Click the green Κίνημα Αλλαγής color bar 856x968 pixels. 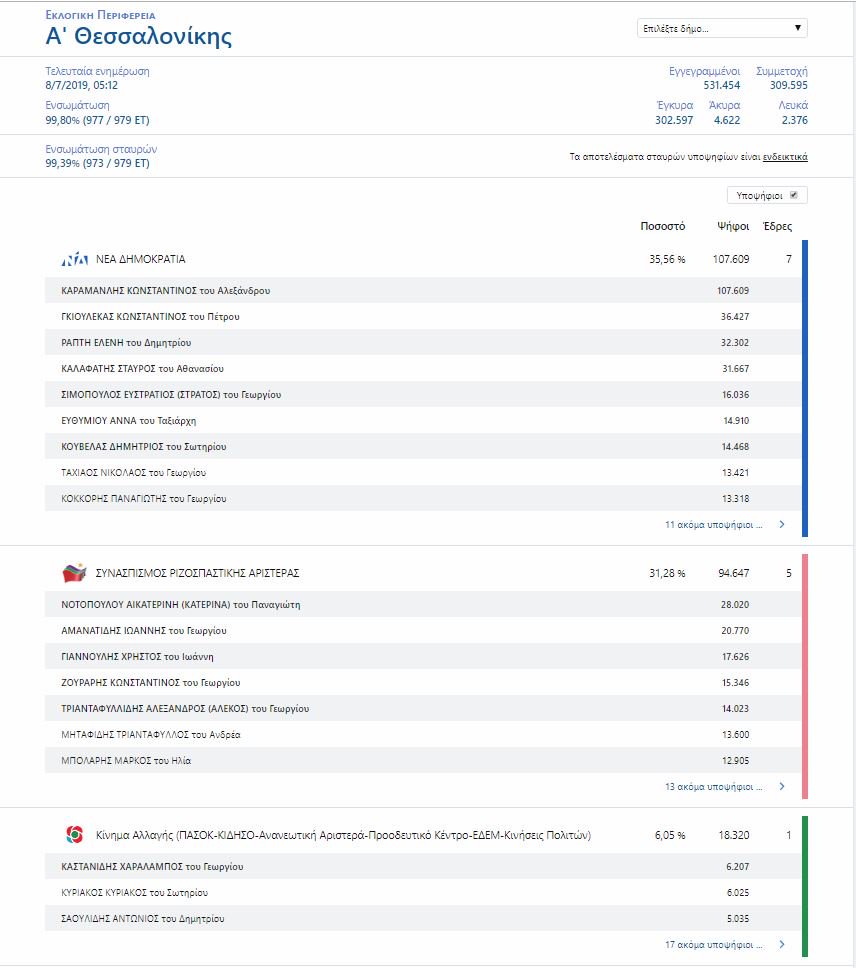pos(804,887)
